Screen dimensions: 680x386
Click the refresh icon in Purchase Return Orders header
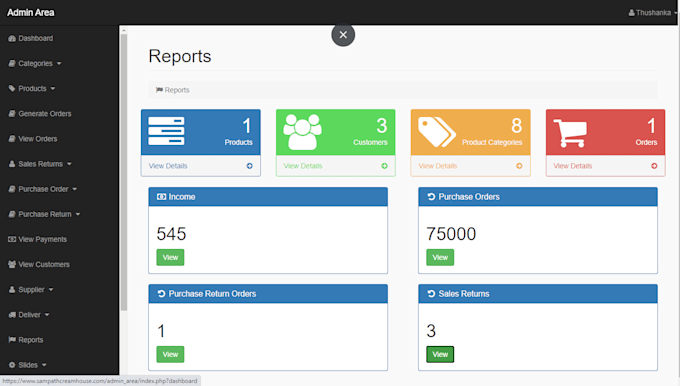point(161,294)
